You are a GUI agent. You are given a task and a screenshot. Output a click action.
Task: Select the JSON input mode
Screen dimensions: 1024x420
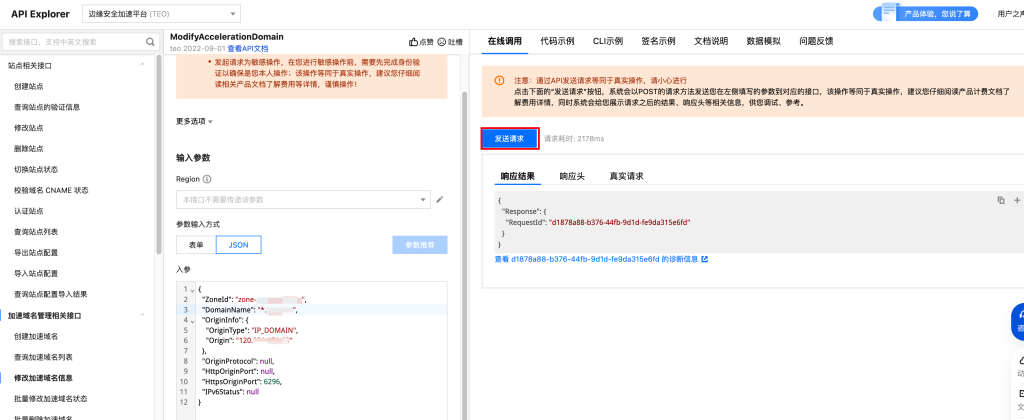pos(239,245)
